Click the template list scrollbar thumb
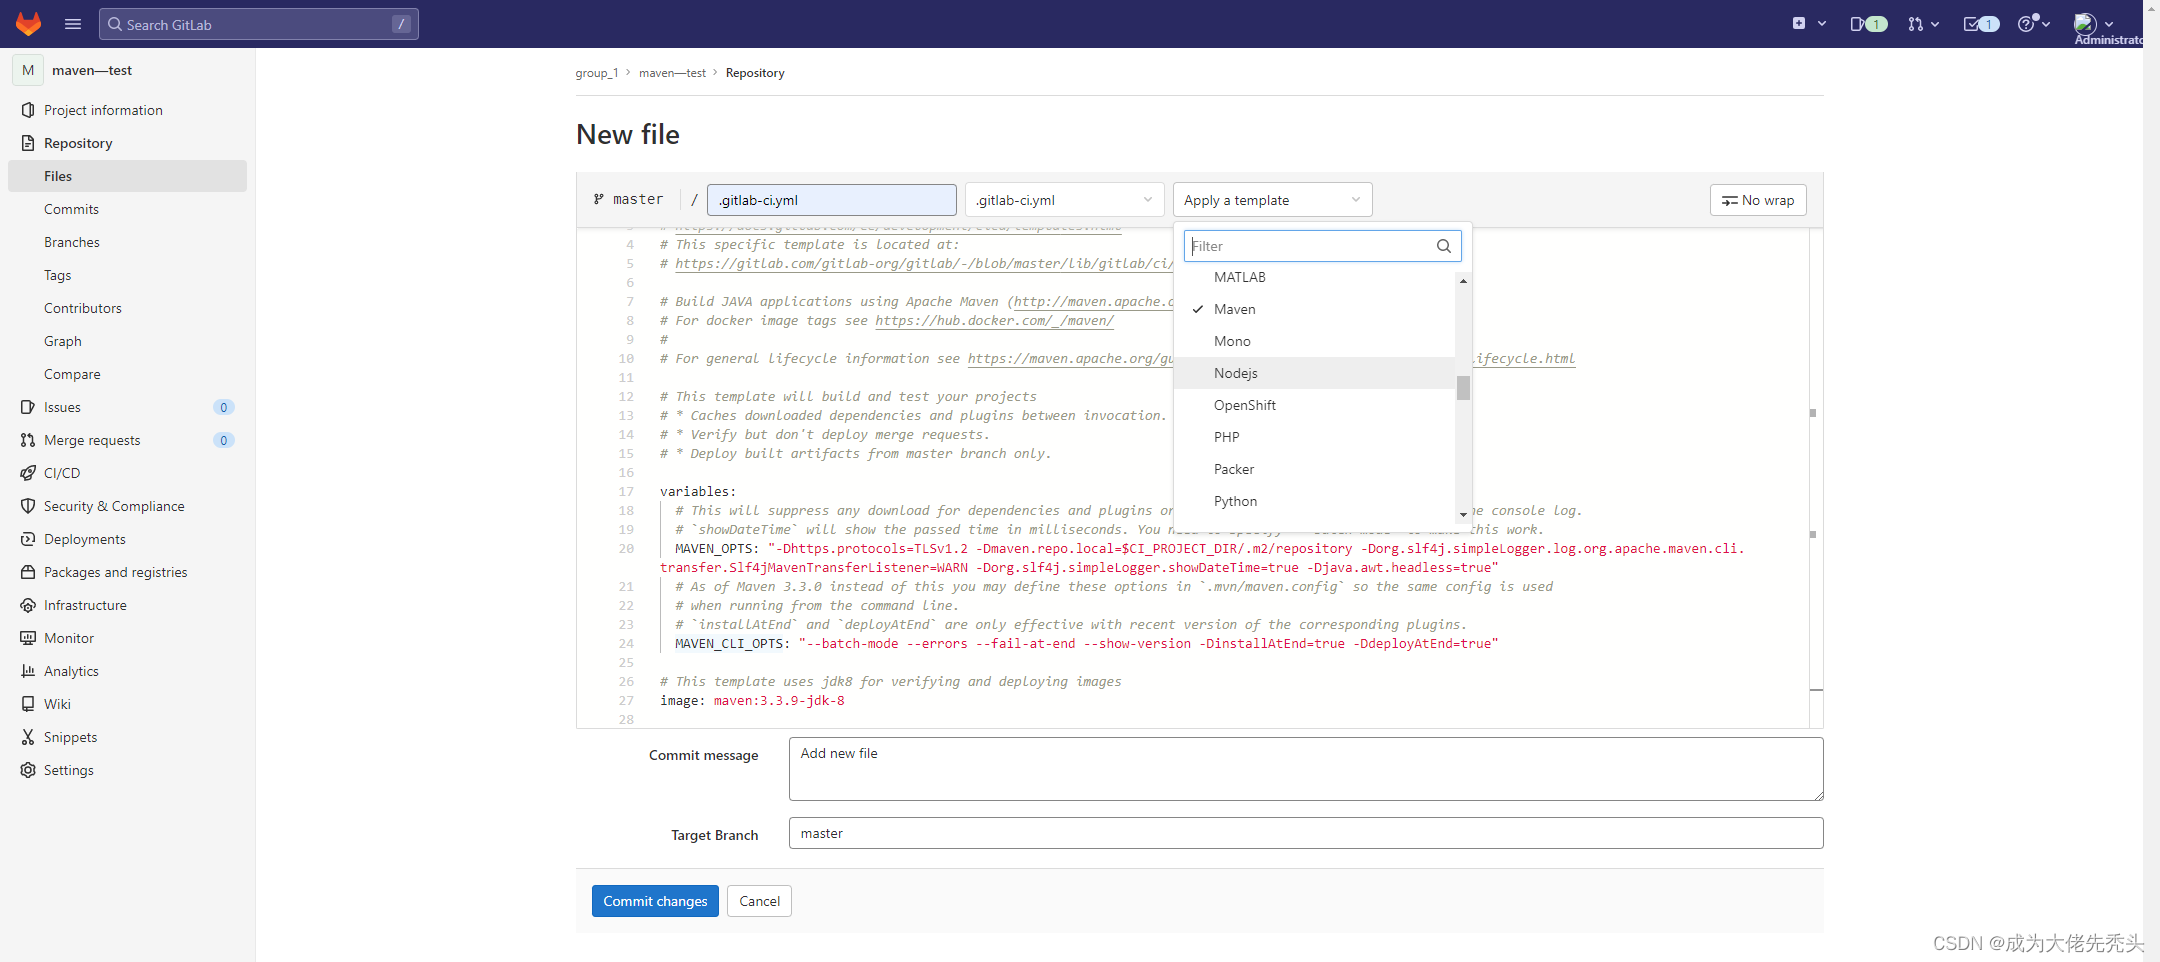Image resolution: width=2160 pixels, height=962 pixels. pos(1463,387)
